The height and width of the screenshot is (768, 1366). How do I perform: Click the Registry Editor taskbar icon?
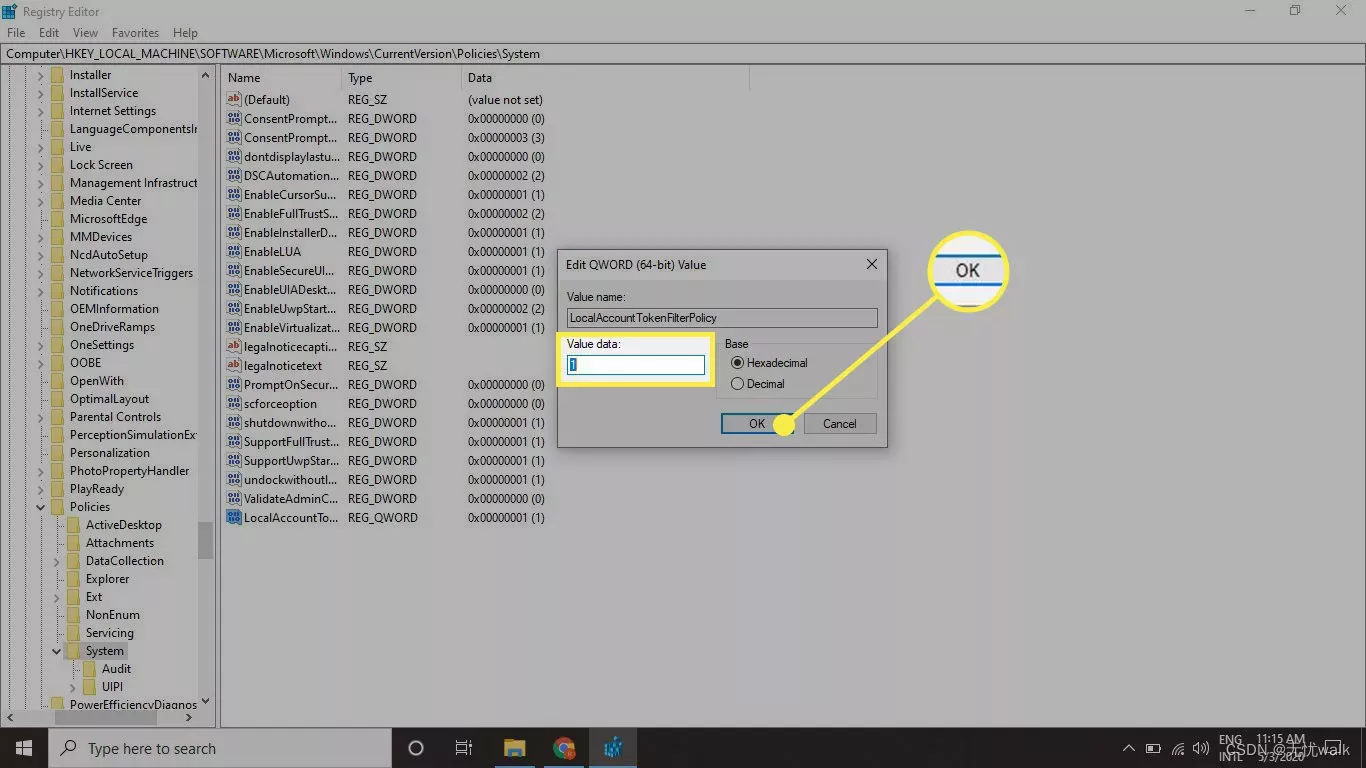[613, 748]
